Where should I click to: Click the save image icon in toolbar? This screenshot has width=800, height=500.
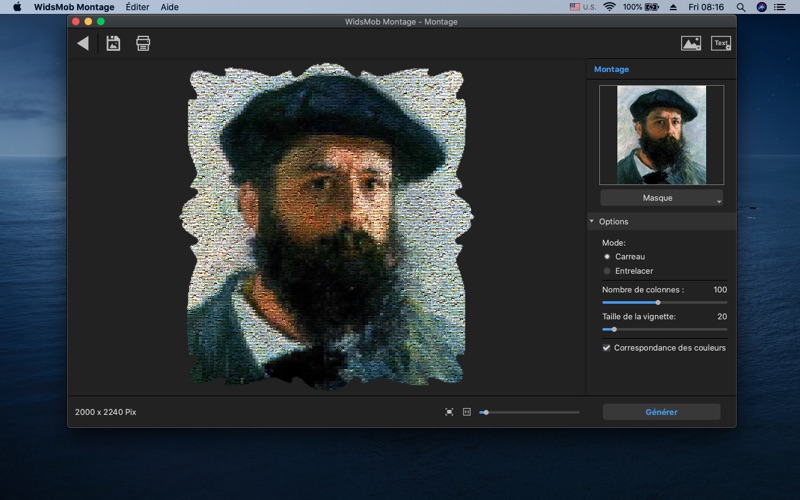coord(113,43)
